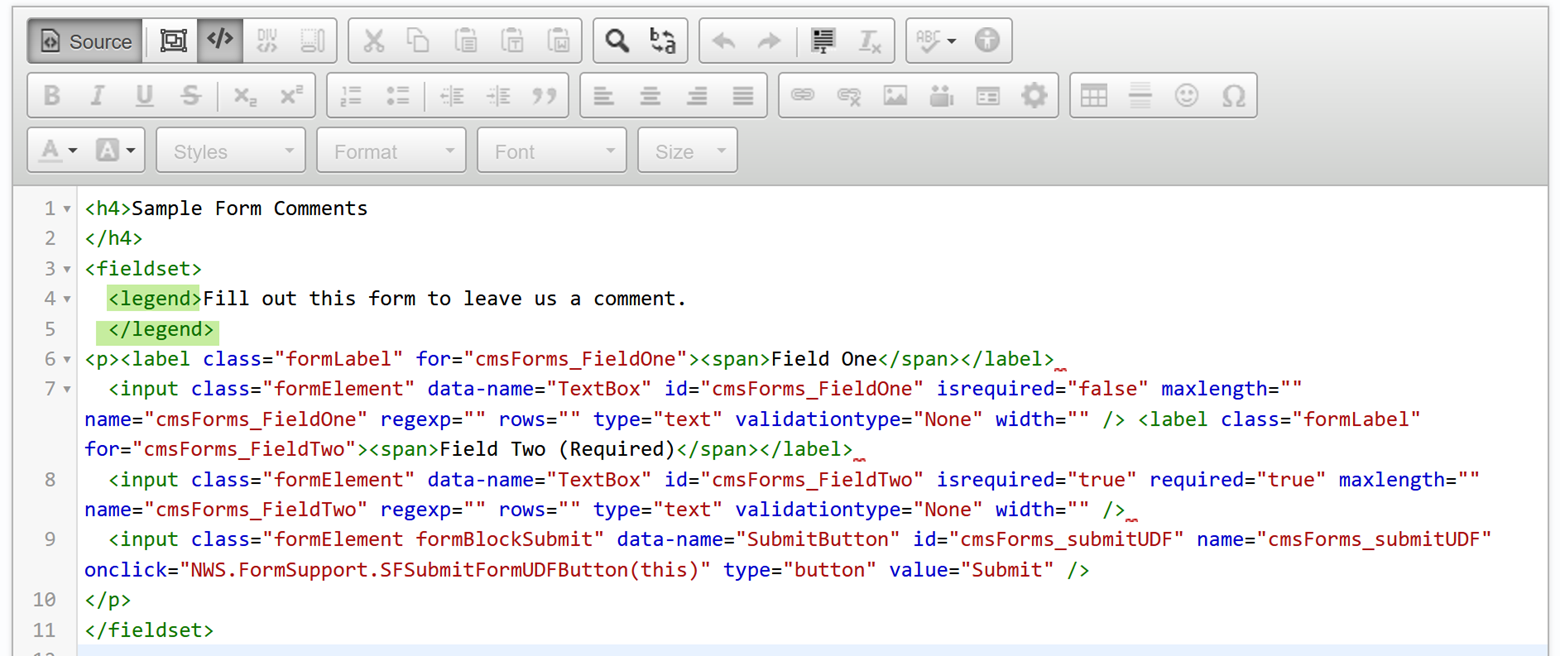This screenshot has height=656, width=1560.
Task: Click the Unlink icon
Action: pyautogui.click(x=849, y=96)
